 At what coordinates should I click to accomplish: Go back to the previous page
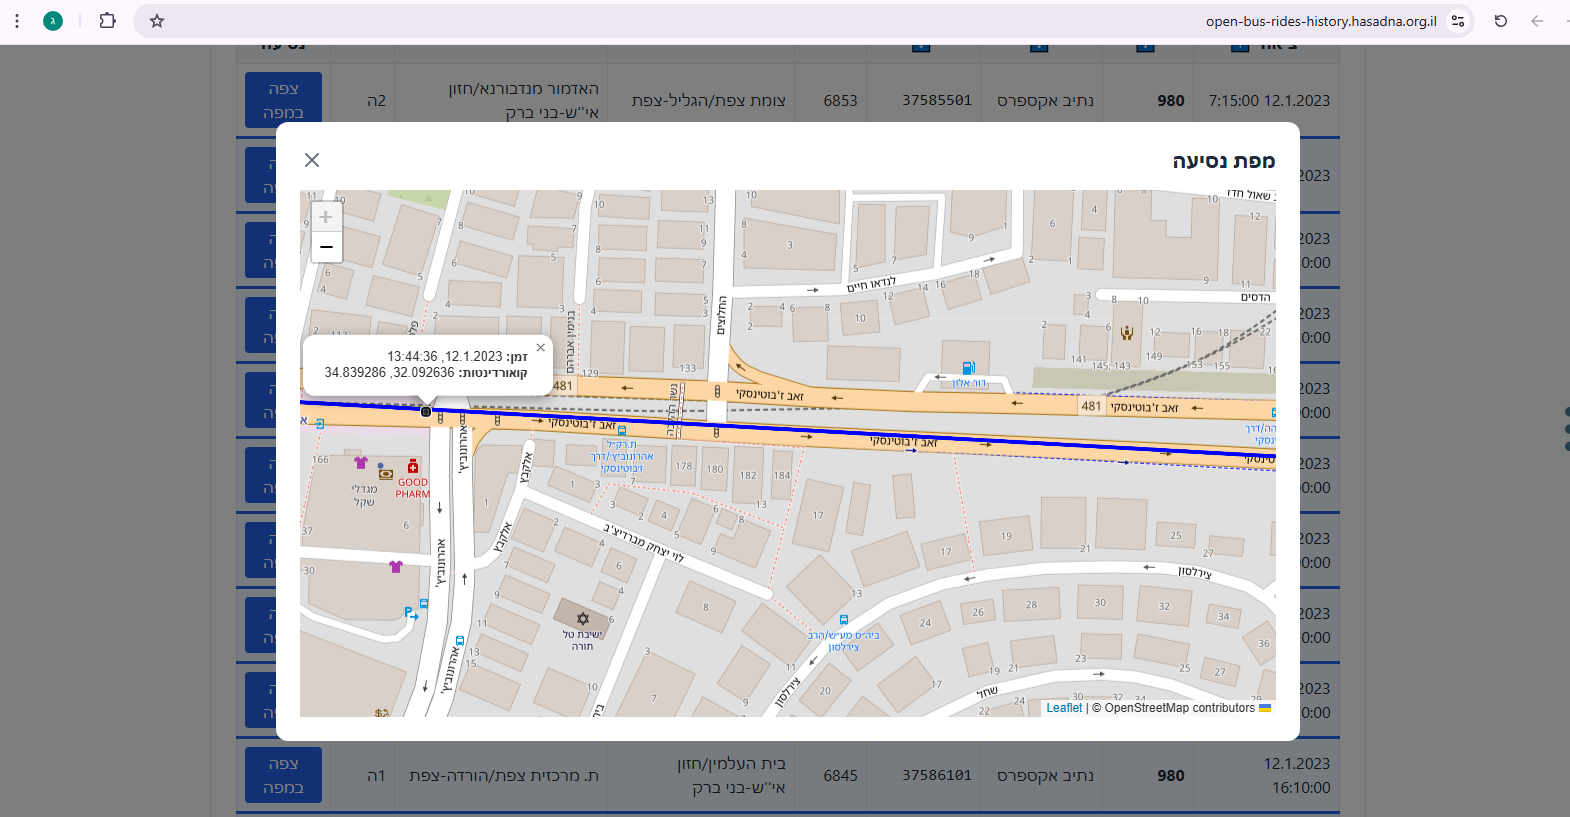(1537, 21)
